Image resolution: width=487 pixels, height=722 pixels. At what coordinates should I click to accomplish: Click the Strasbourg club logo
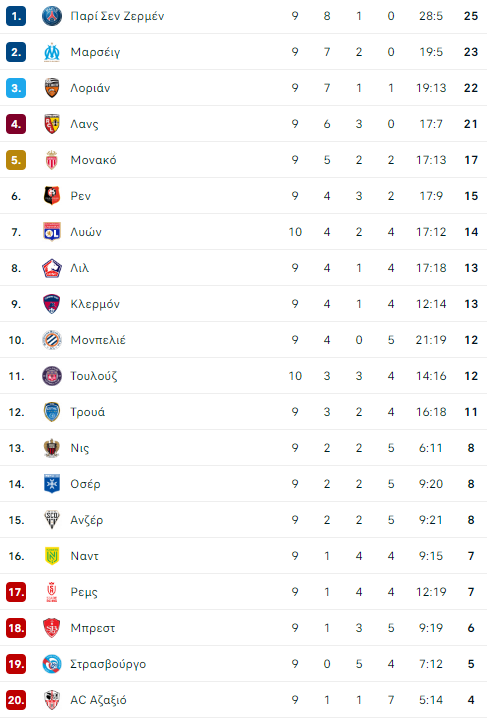pyautogui.click(x=52, y=664)
